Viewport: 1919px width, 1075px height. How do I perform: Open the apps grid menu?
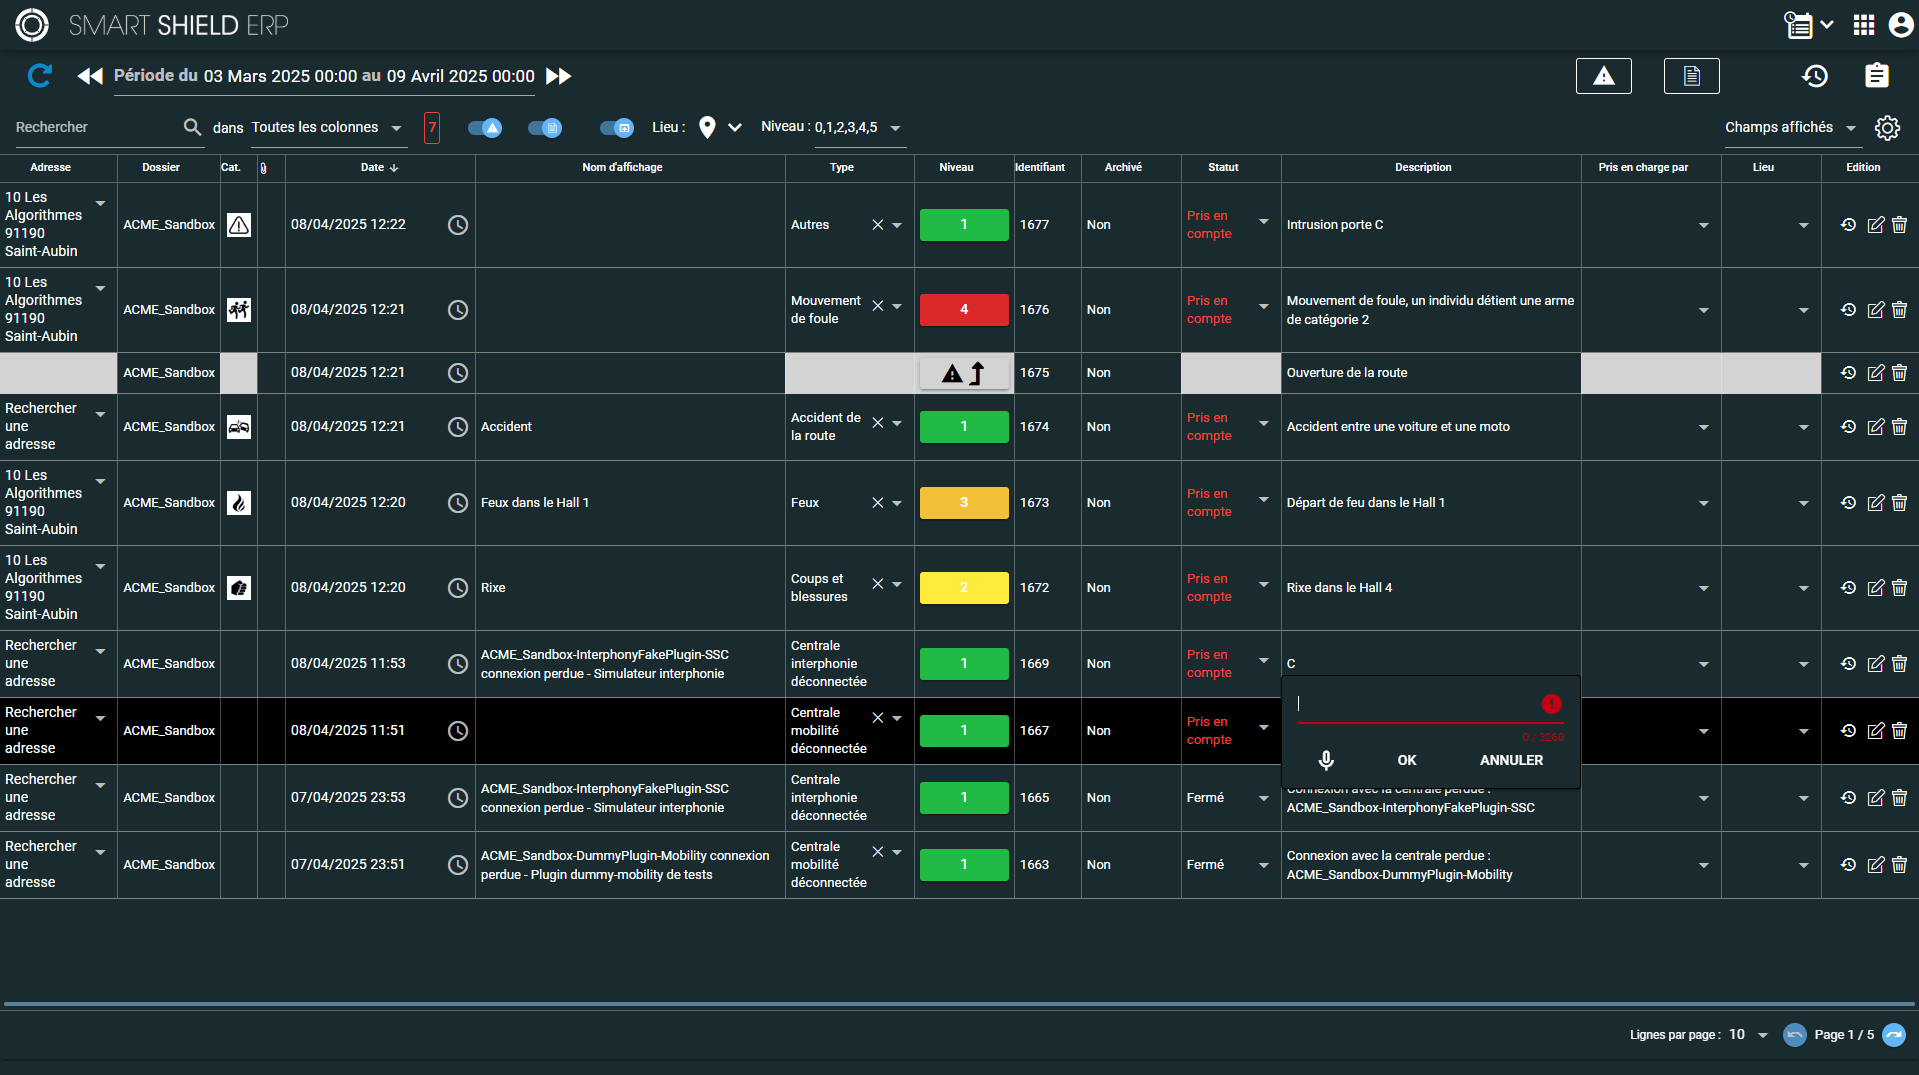coord(1863,25)
